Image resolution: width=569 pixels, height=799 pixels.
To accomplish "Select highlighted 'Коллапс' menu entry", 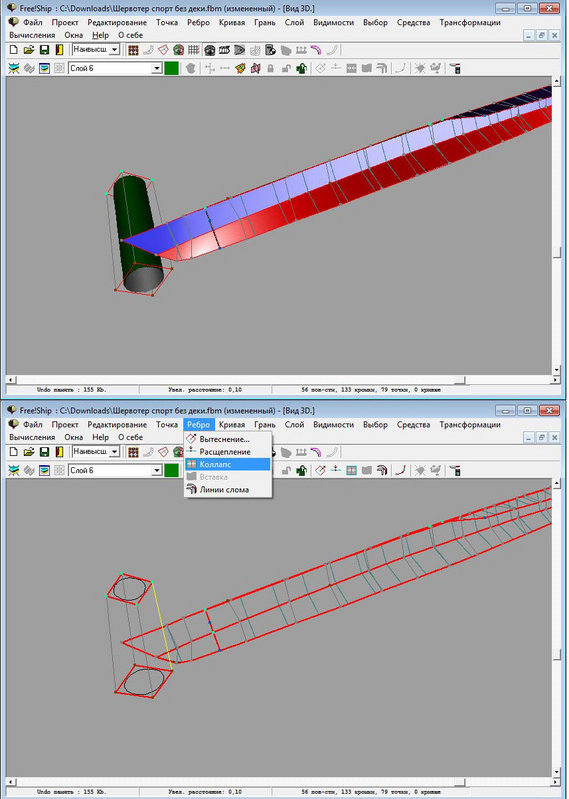I will 228,464.
